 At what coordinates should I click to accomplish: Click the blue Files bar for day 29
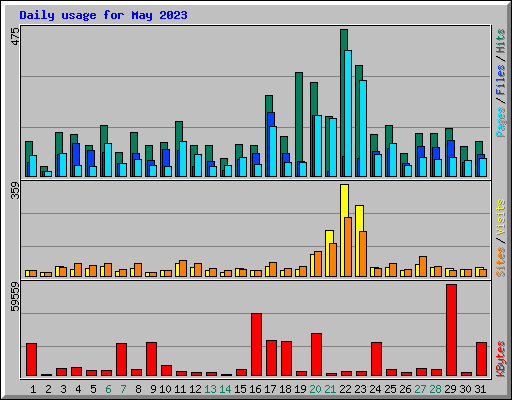coord(451,149)
